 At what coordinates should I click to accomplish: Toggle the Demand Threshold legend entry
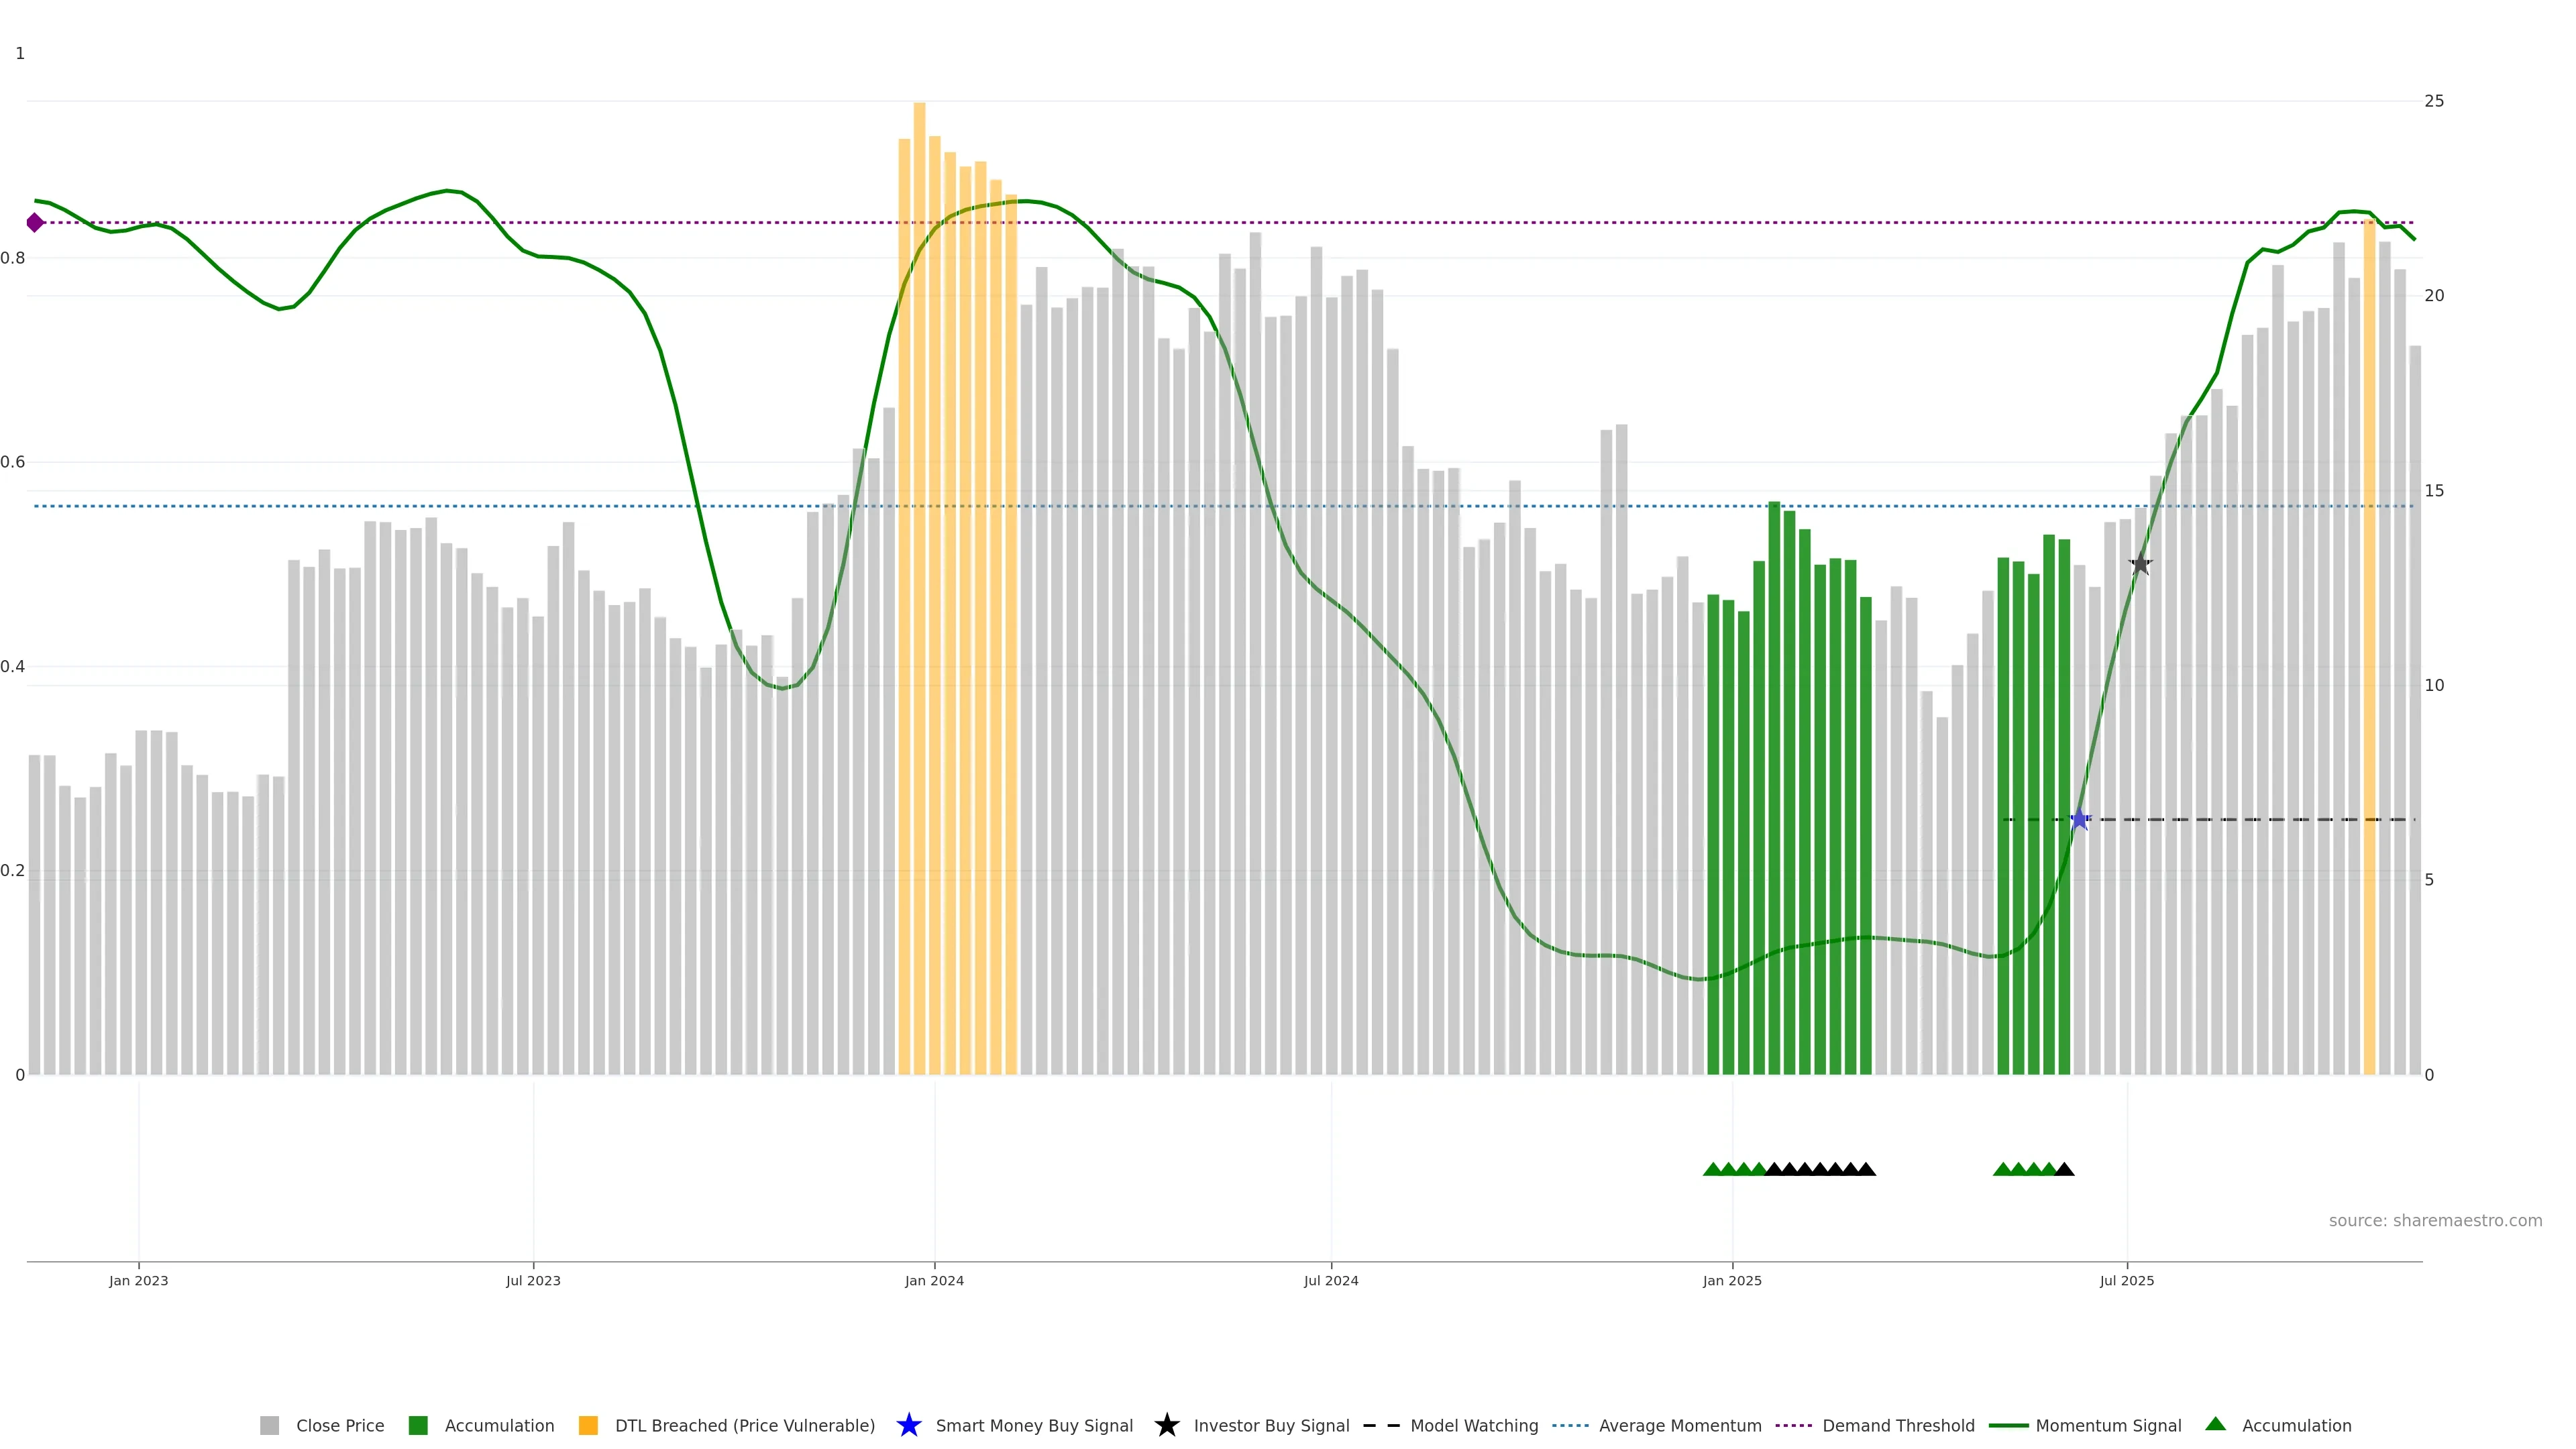click(1897, 1425)
